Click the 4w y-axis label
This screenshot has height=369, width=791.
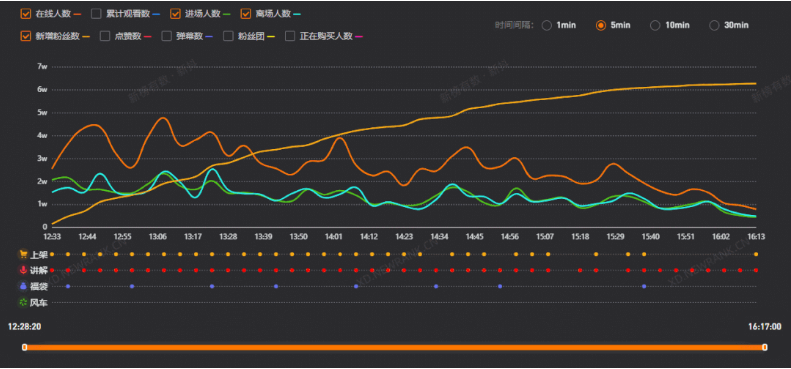pyautogui.click(x=42, y=135)
